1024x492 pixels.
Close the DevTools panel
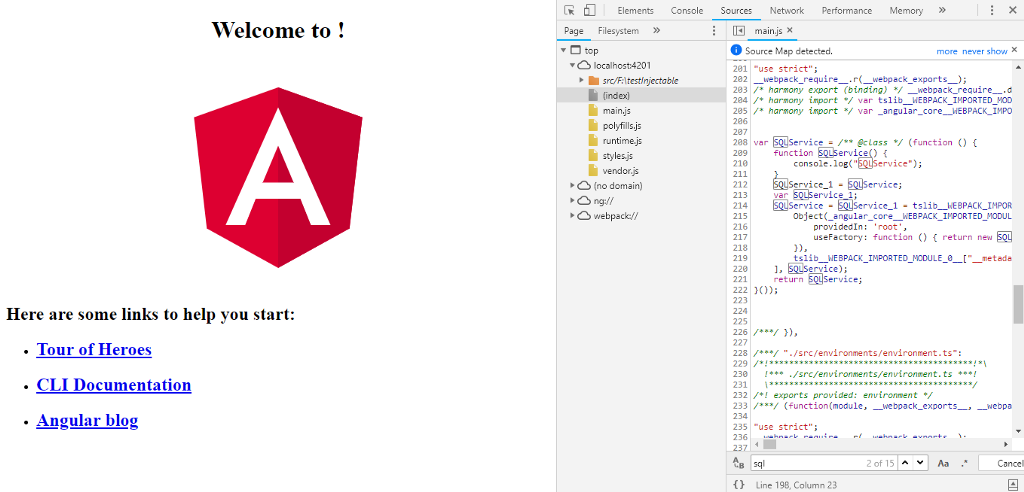tap(1012, 10)
